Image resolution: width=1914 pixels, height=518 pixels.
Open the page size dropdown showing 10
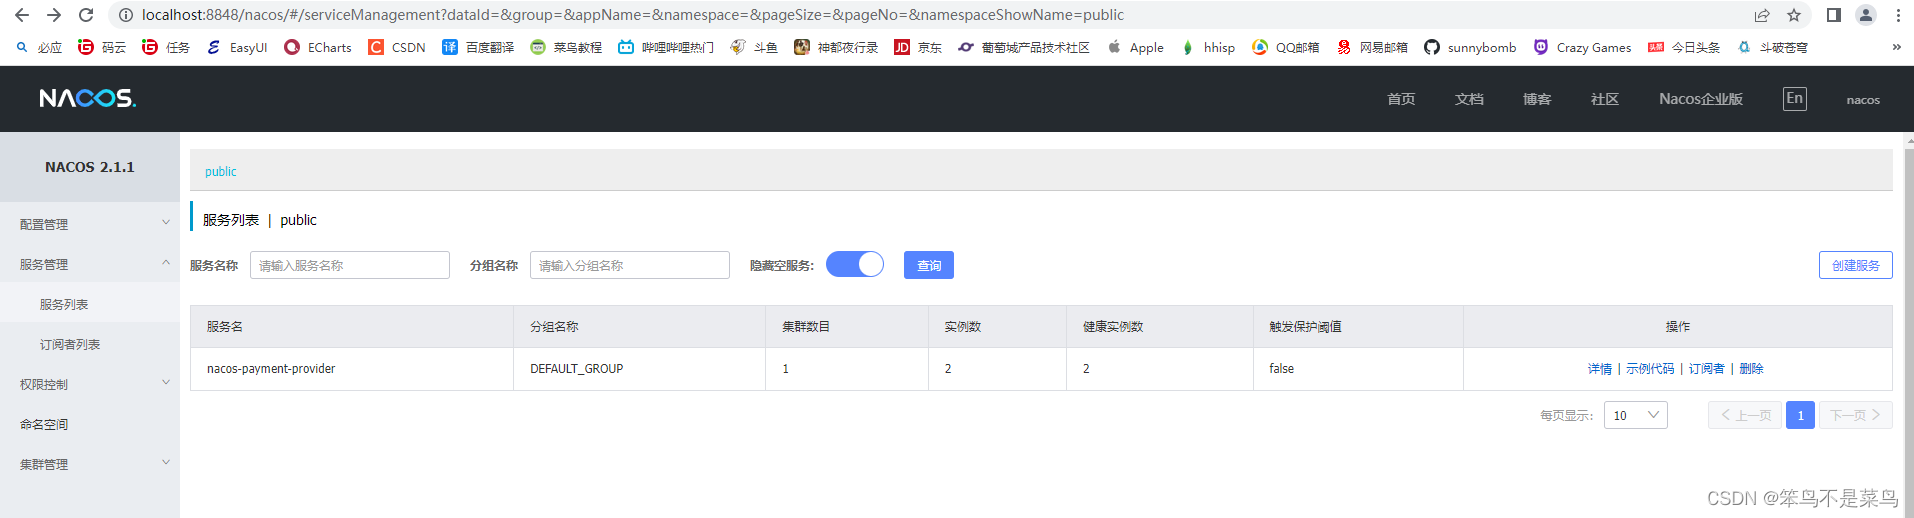pos(1635,415)
